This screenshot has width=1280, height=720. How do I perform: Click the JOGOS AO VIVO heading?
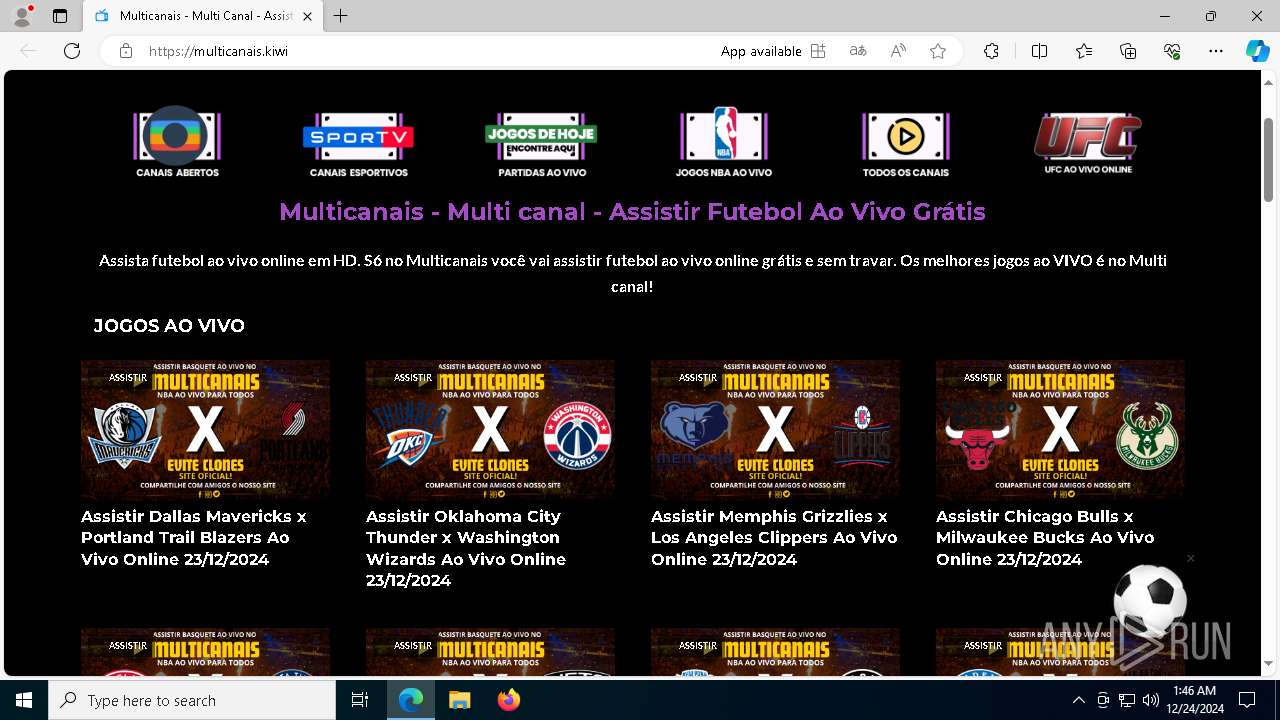pyautogui.click(x=169, y=326)
